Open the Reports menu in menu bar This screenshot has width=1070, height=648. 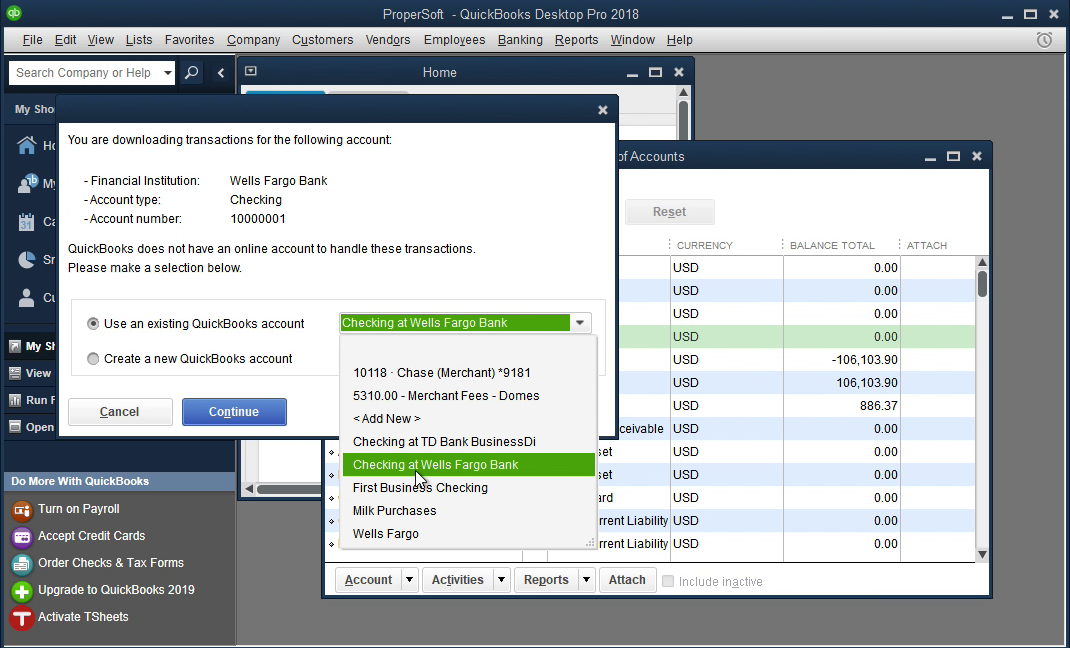coord(576,40)
